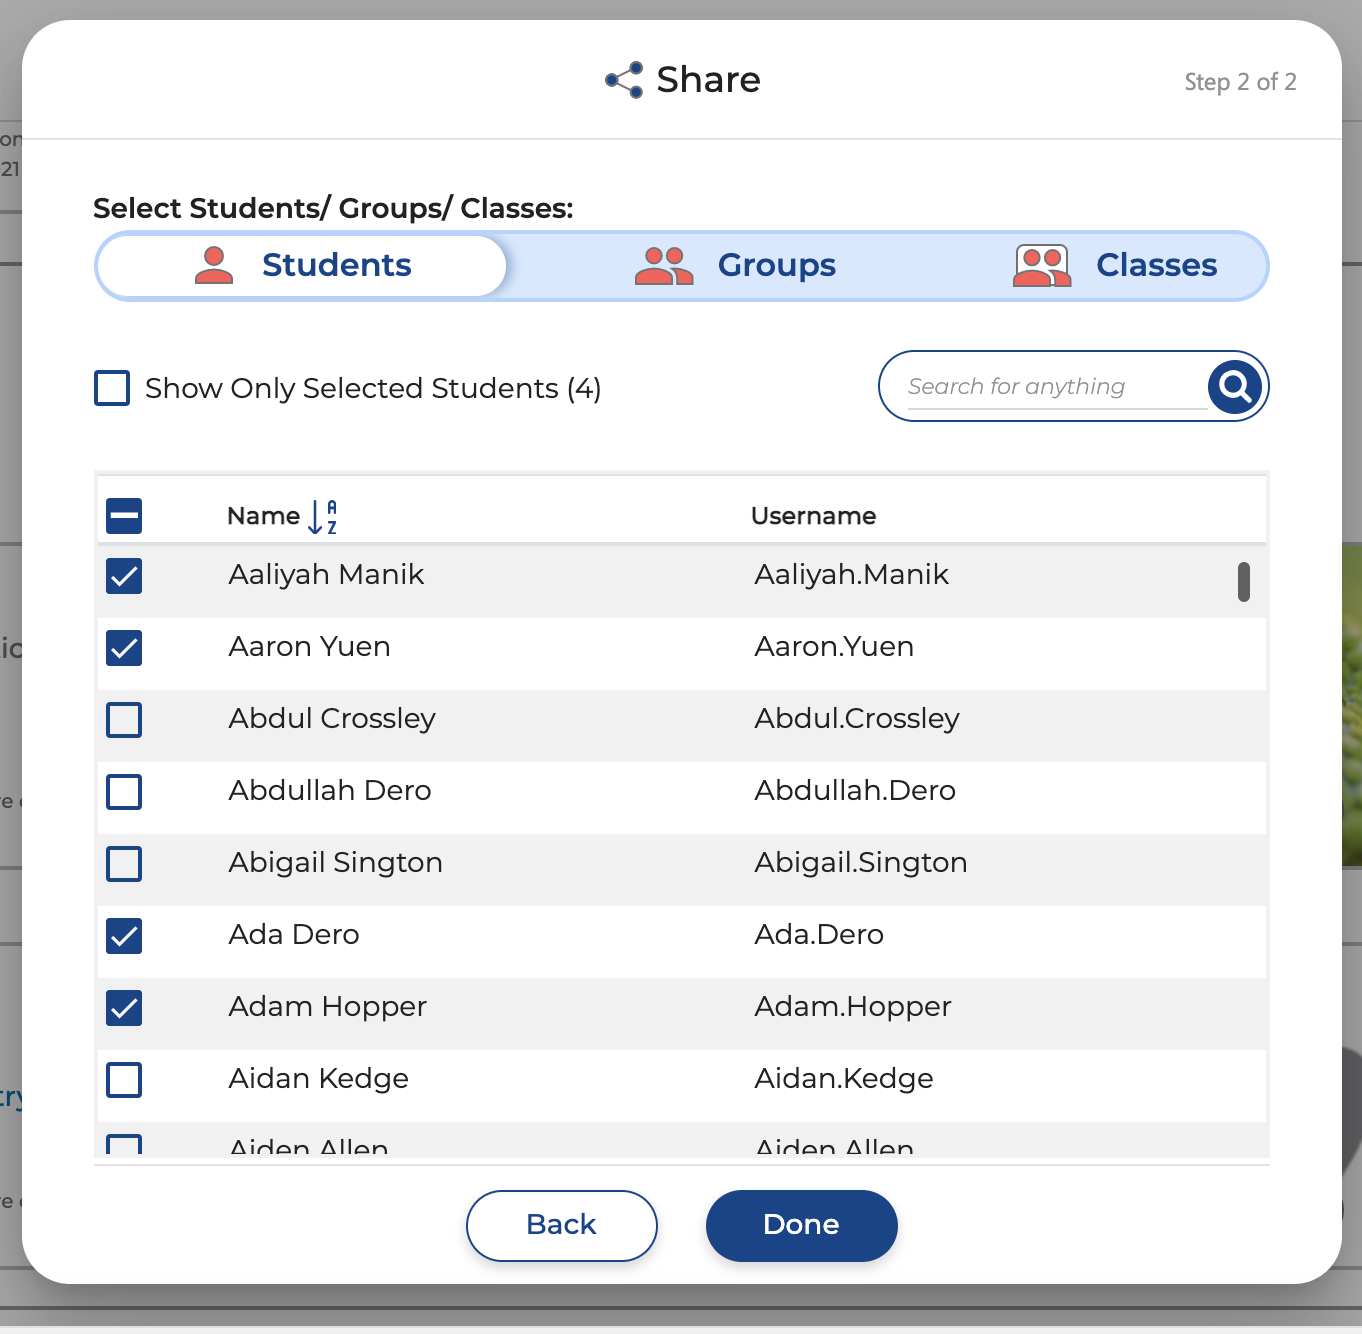Check the Aidan Kedge checkbox
Viewport: 1362px width, 1334px height.
point(124,1080)
